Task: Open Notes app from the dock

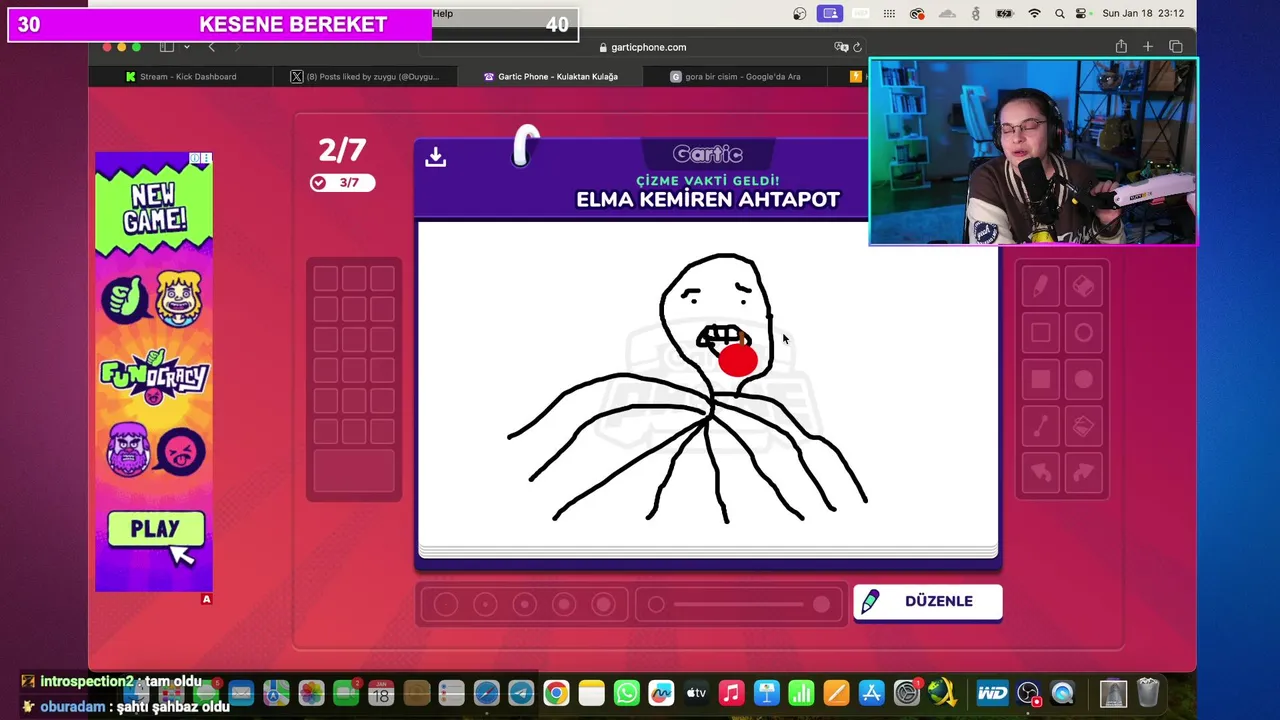Action: (592, 692)
